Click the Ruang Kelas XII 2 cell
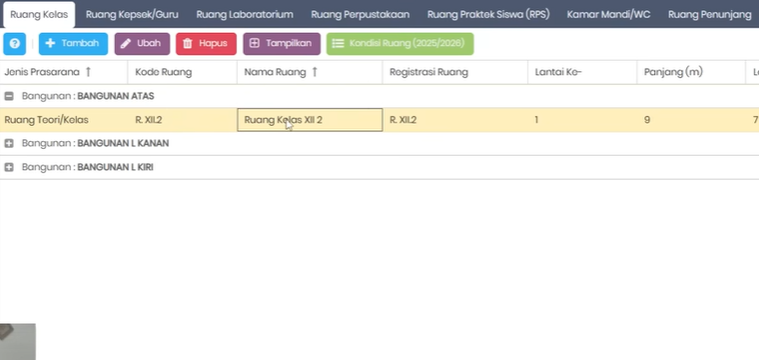The width and height of the screenshot is (759, 360). pos(310,120)
